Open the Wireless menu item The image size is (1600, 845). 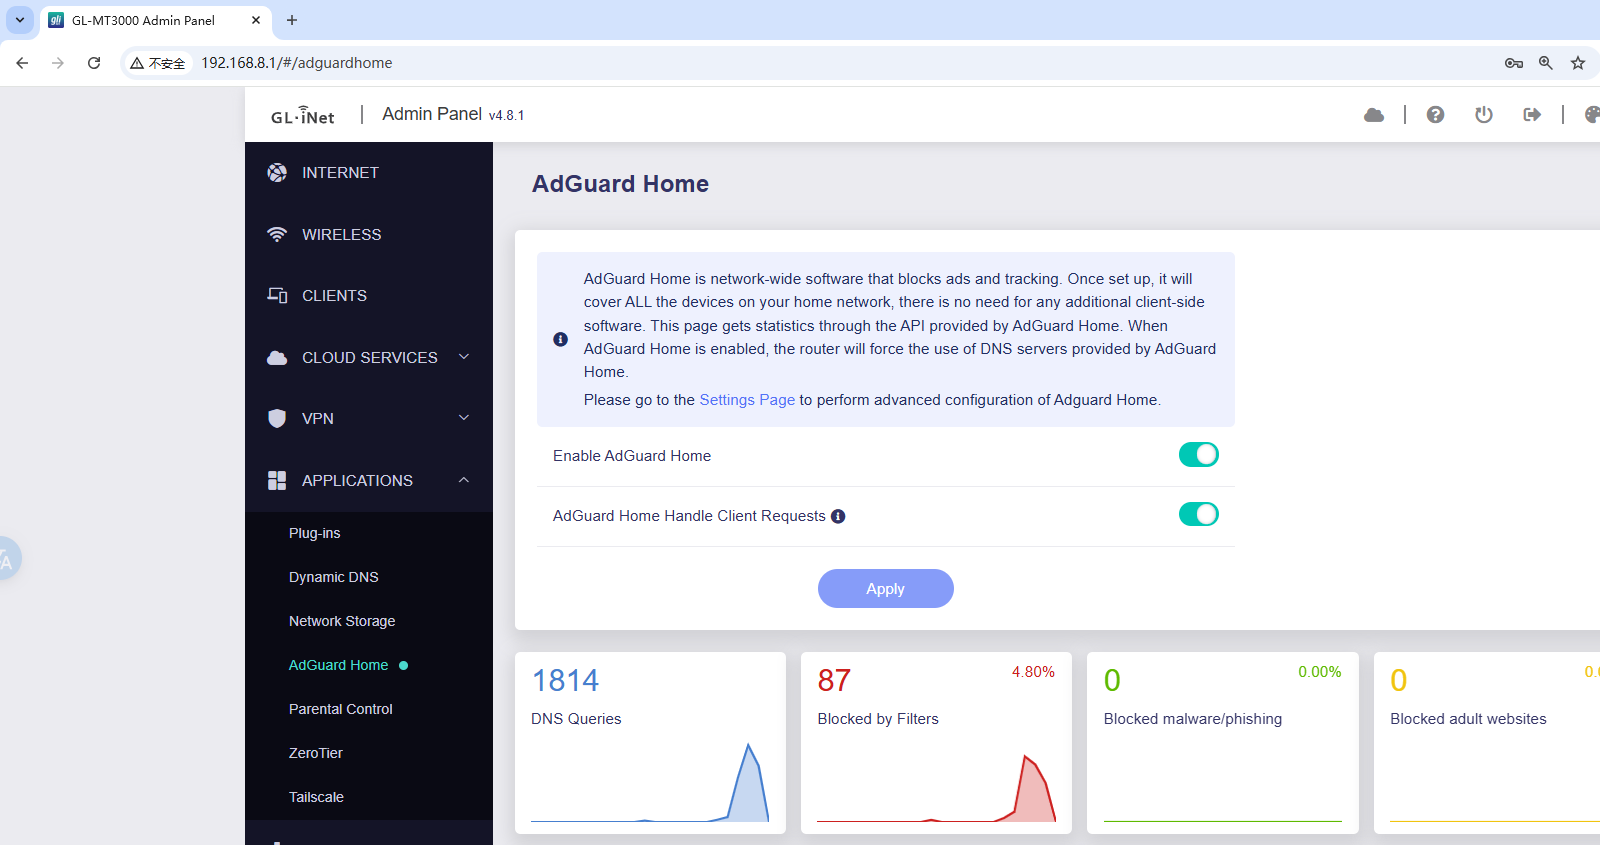click(341, 234)
